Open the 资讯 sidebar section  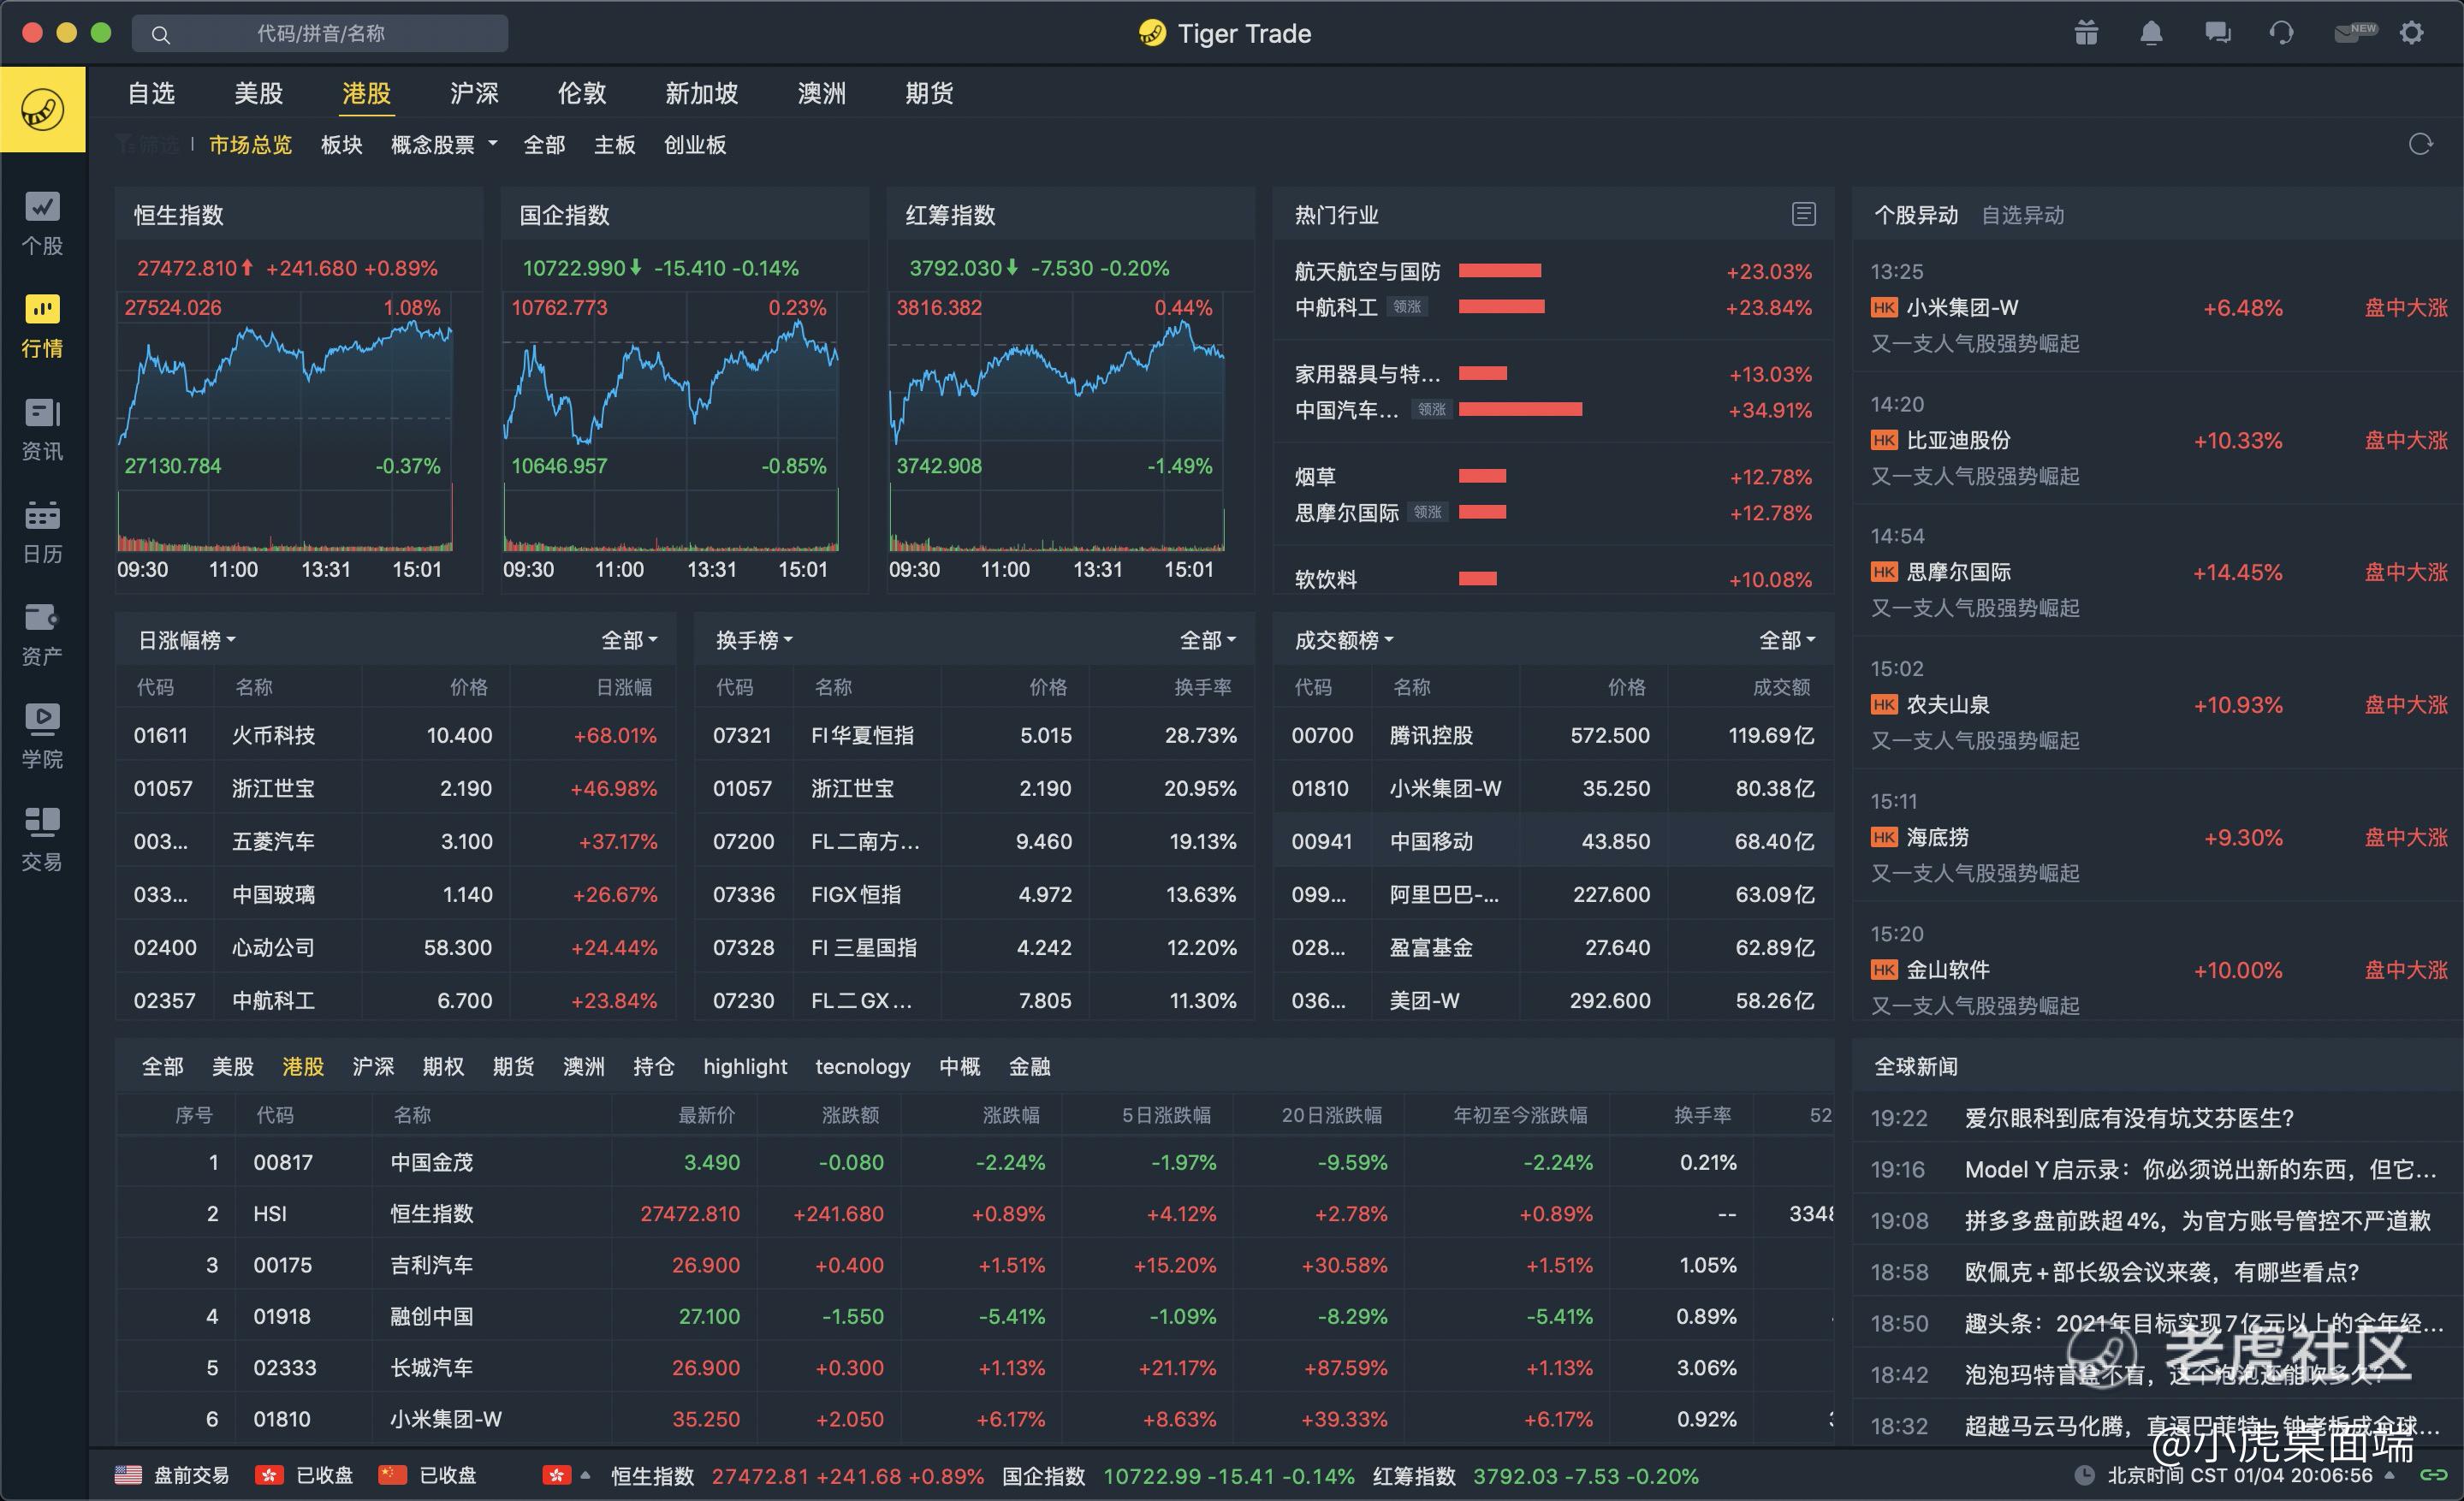point(42,430)
